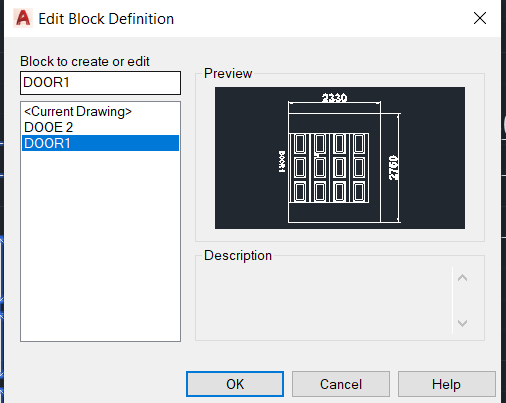Click the Description box down arrow
Viewport: 506px width, 403px height.
click(x=462, y=323)
